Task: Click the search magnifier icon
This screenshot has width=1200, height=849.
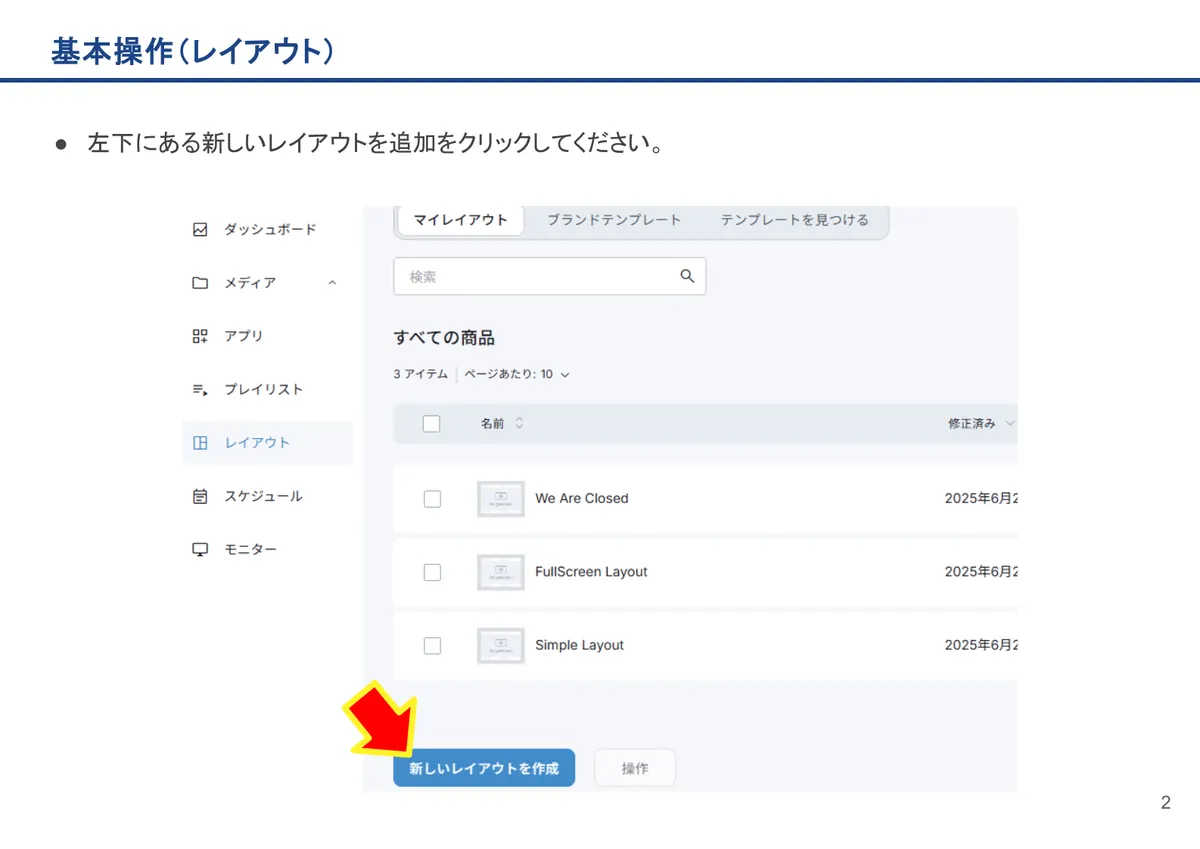Action: tap(687, 276)
